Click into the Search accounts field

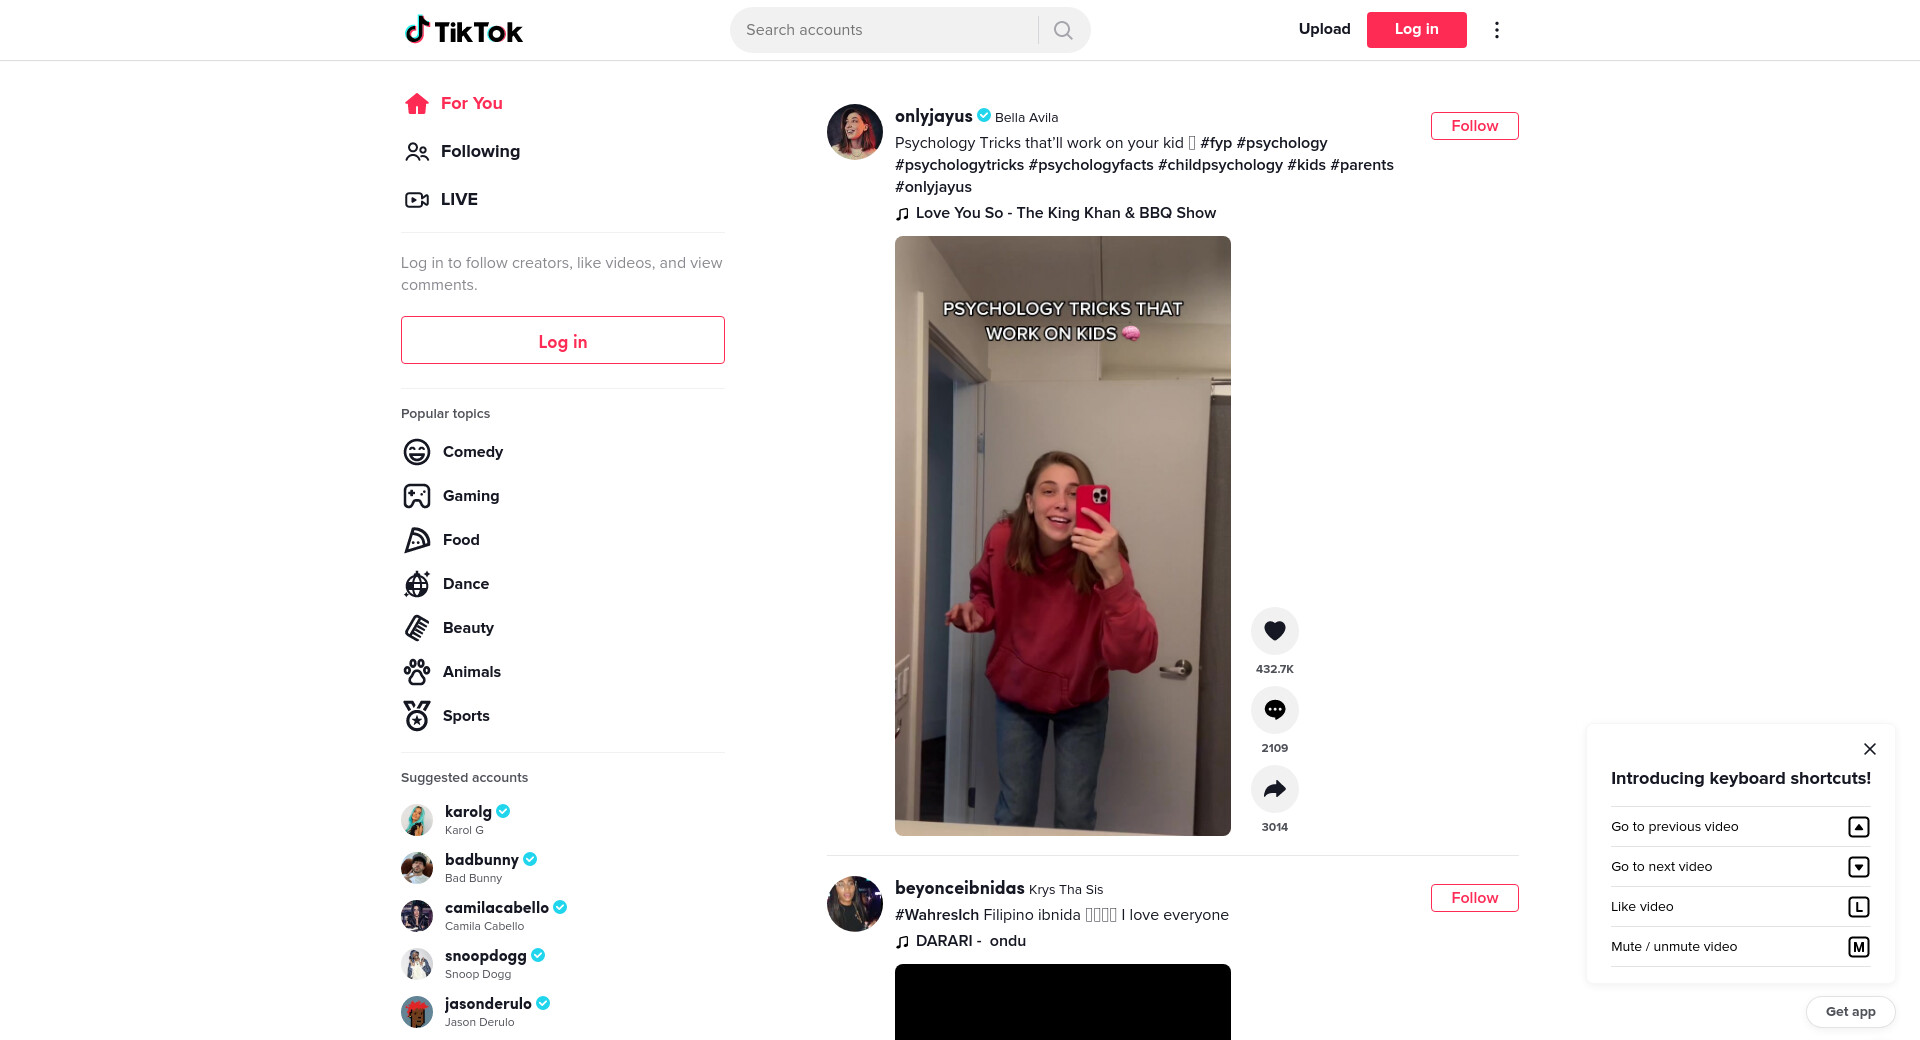pyautogui.click(x=885, y=30)
